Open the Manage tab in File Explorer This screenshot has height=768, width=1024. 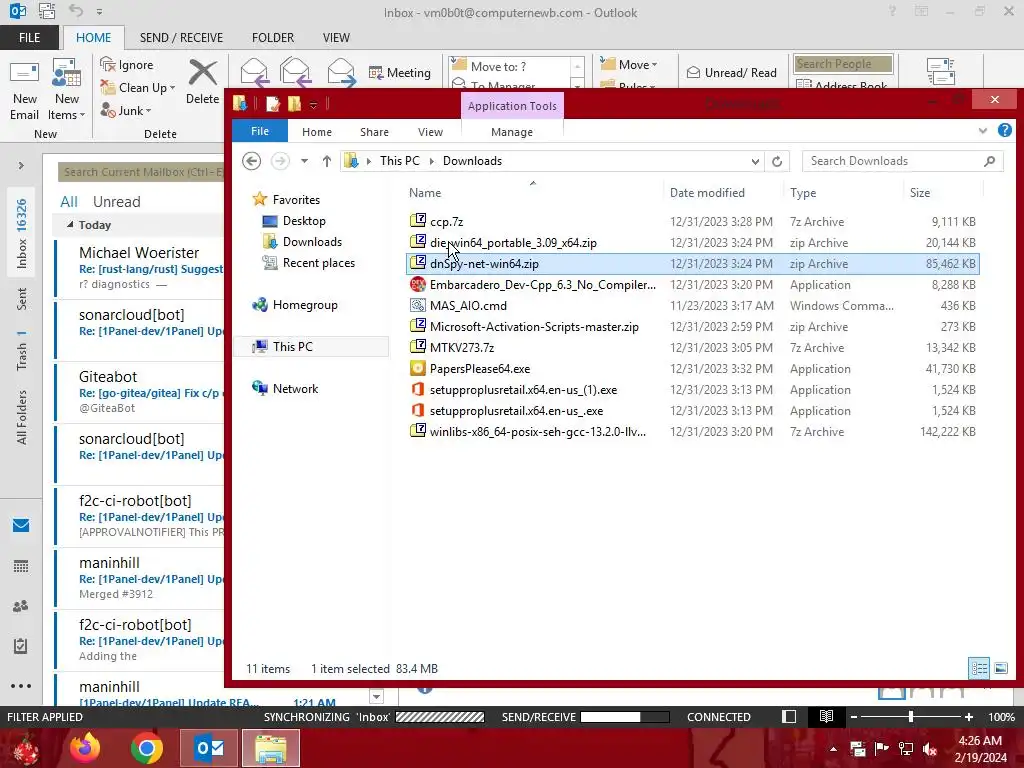[512, 132]
